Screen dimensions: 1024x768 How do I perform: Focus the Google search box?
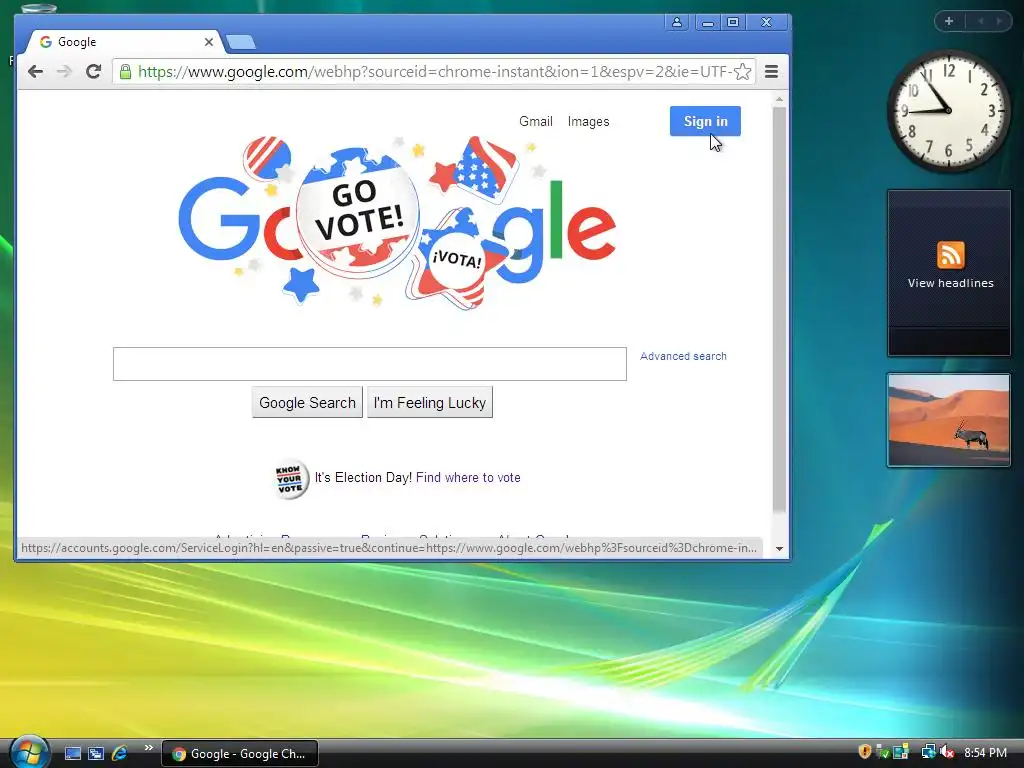[370, 364]
